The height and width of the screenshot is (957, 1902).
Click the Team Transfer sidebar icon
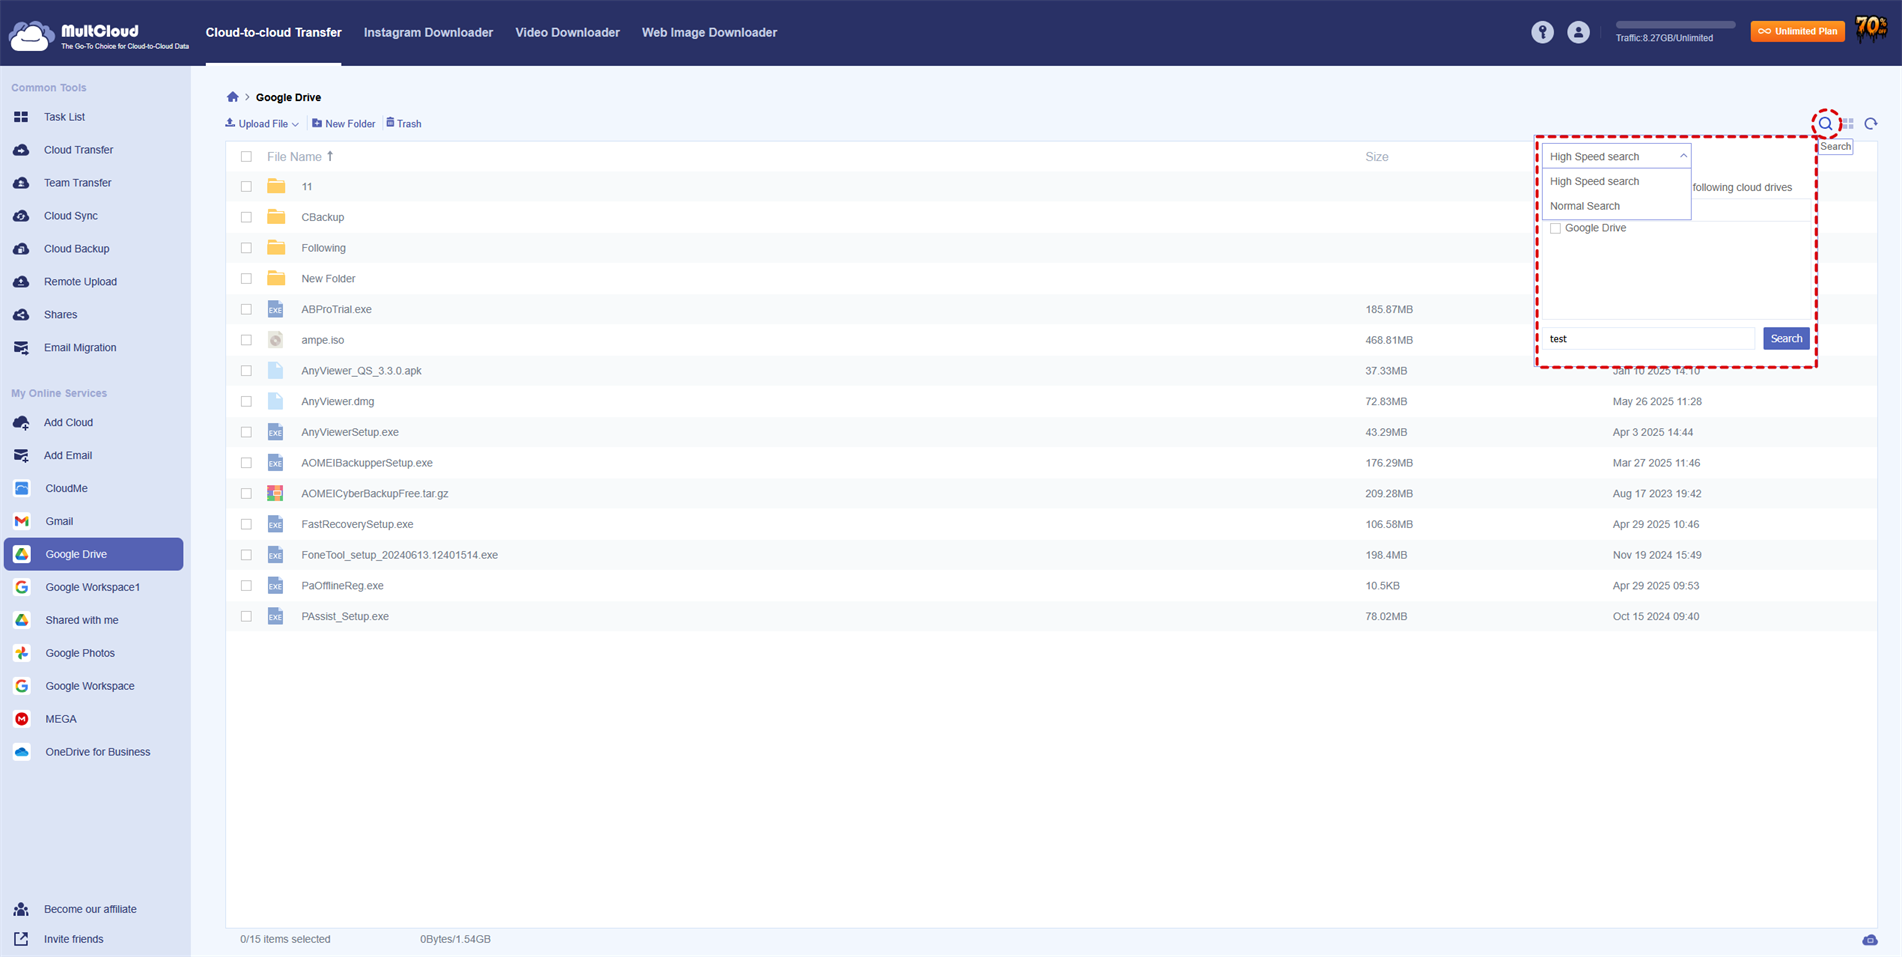(x=21, y=183)
